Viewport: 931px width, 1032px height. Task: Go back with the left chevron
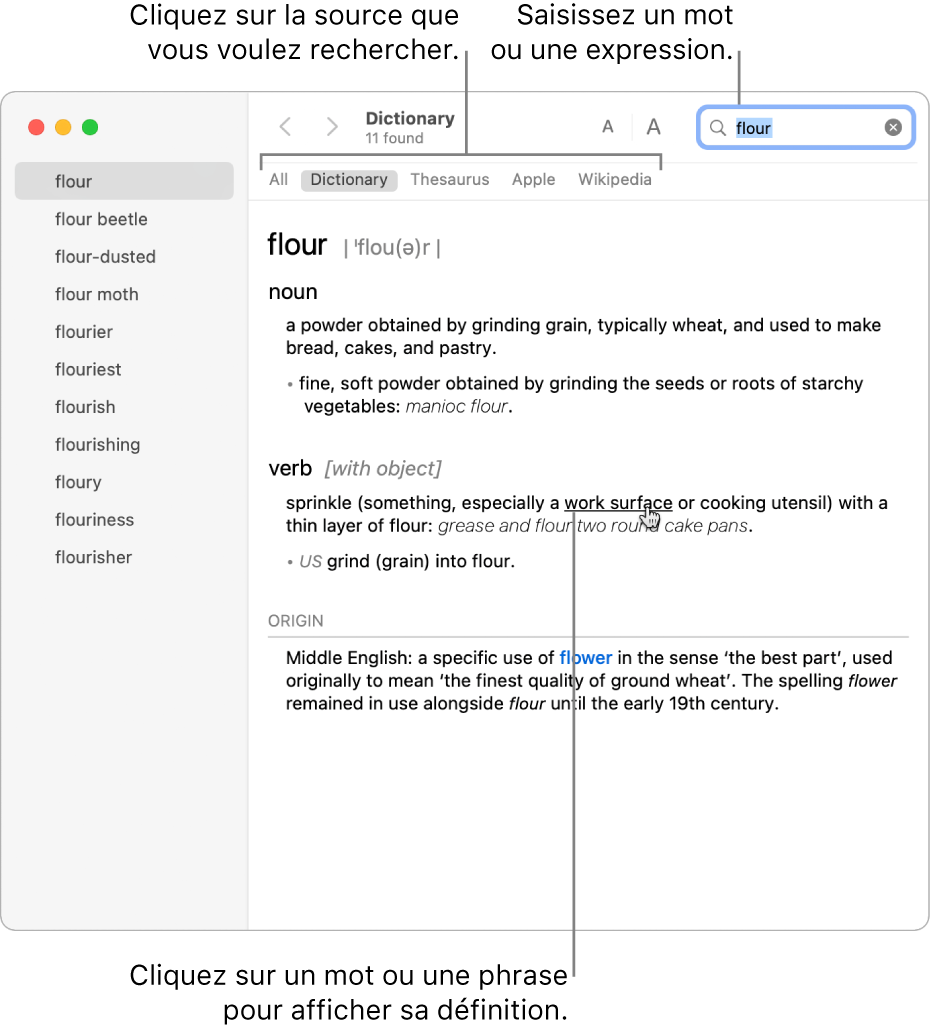tap(286, 126)
